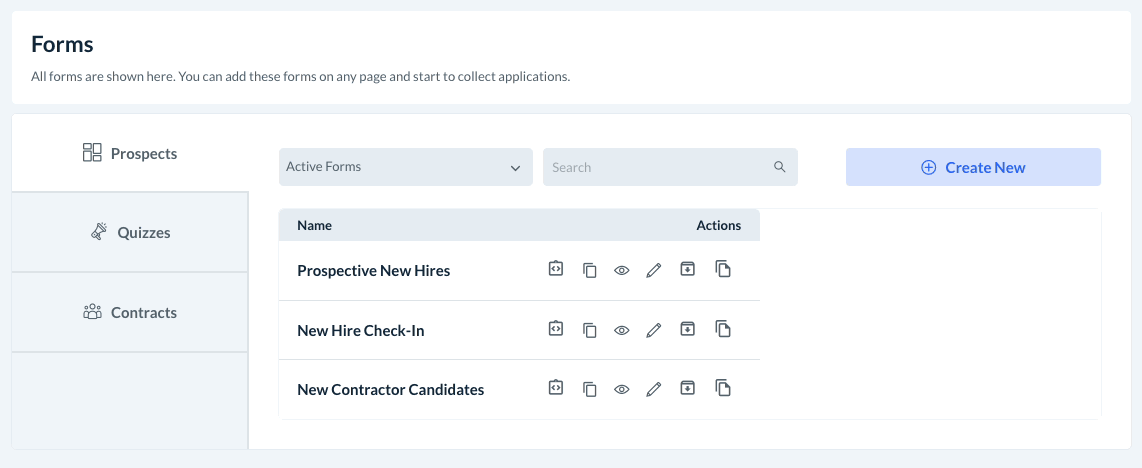The width and height of the screenshot is (1142, 468).
Task: Click the magnifier icon in the search box
Action: (x=780, y=167)
